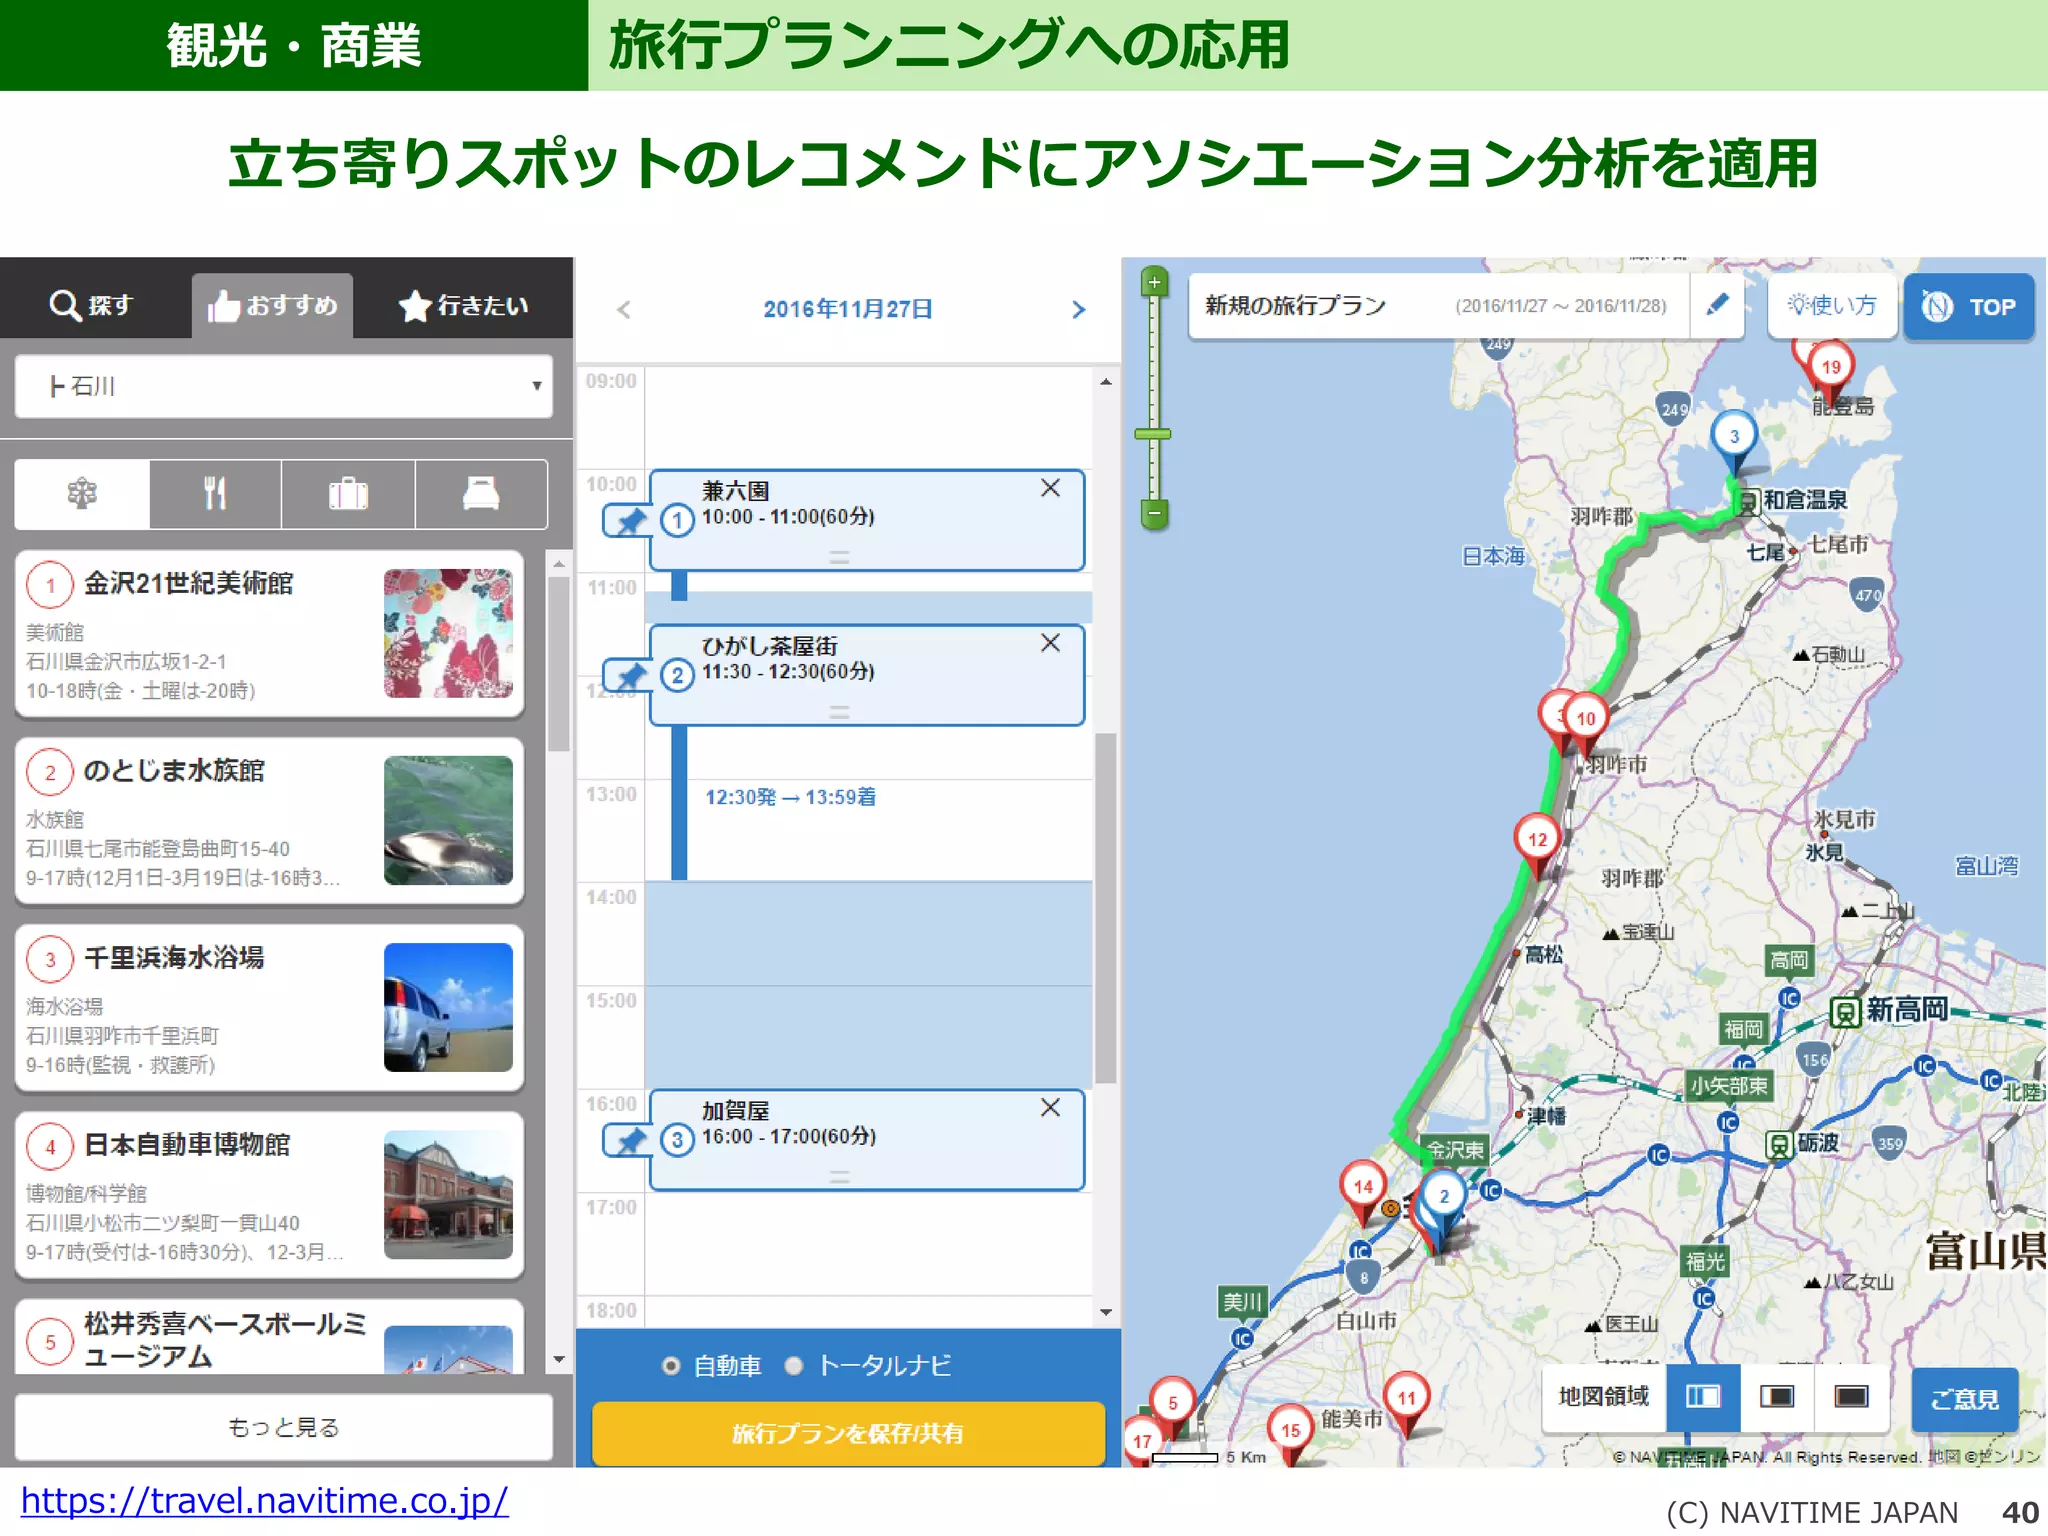
Task: Remove ひがし茶屋街 from the schedule
Action: pos(1050,643)
